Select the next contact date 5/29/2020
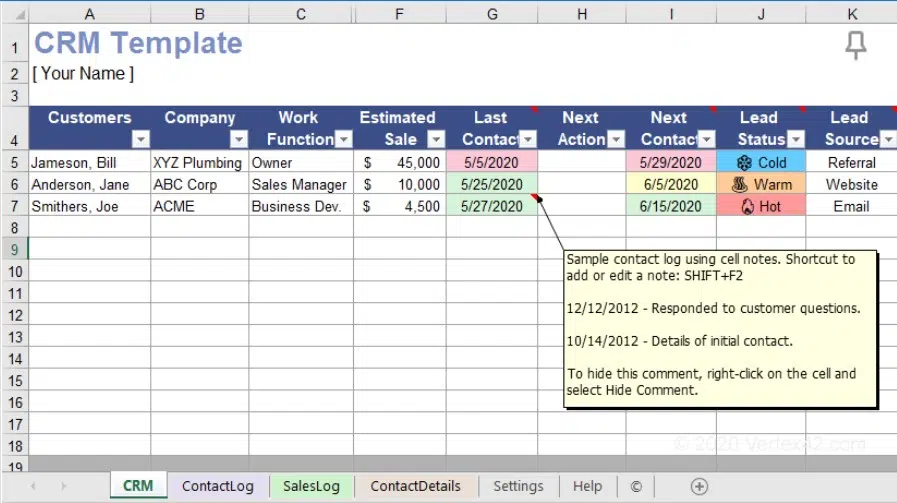Viewport: 897px width, 503px height. [671, 163]
